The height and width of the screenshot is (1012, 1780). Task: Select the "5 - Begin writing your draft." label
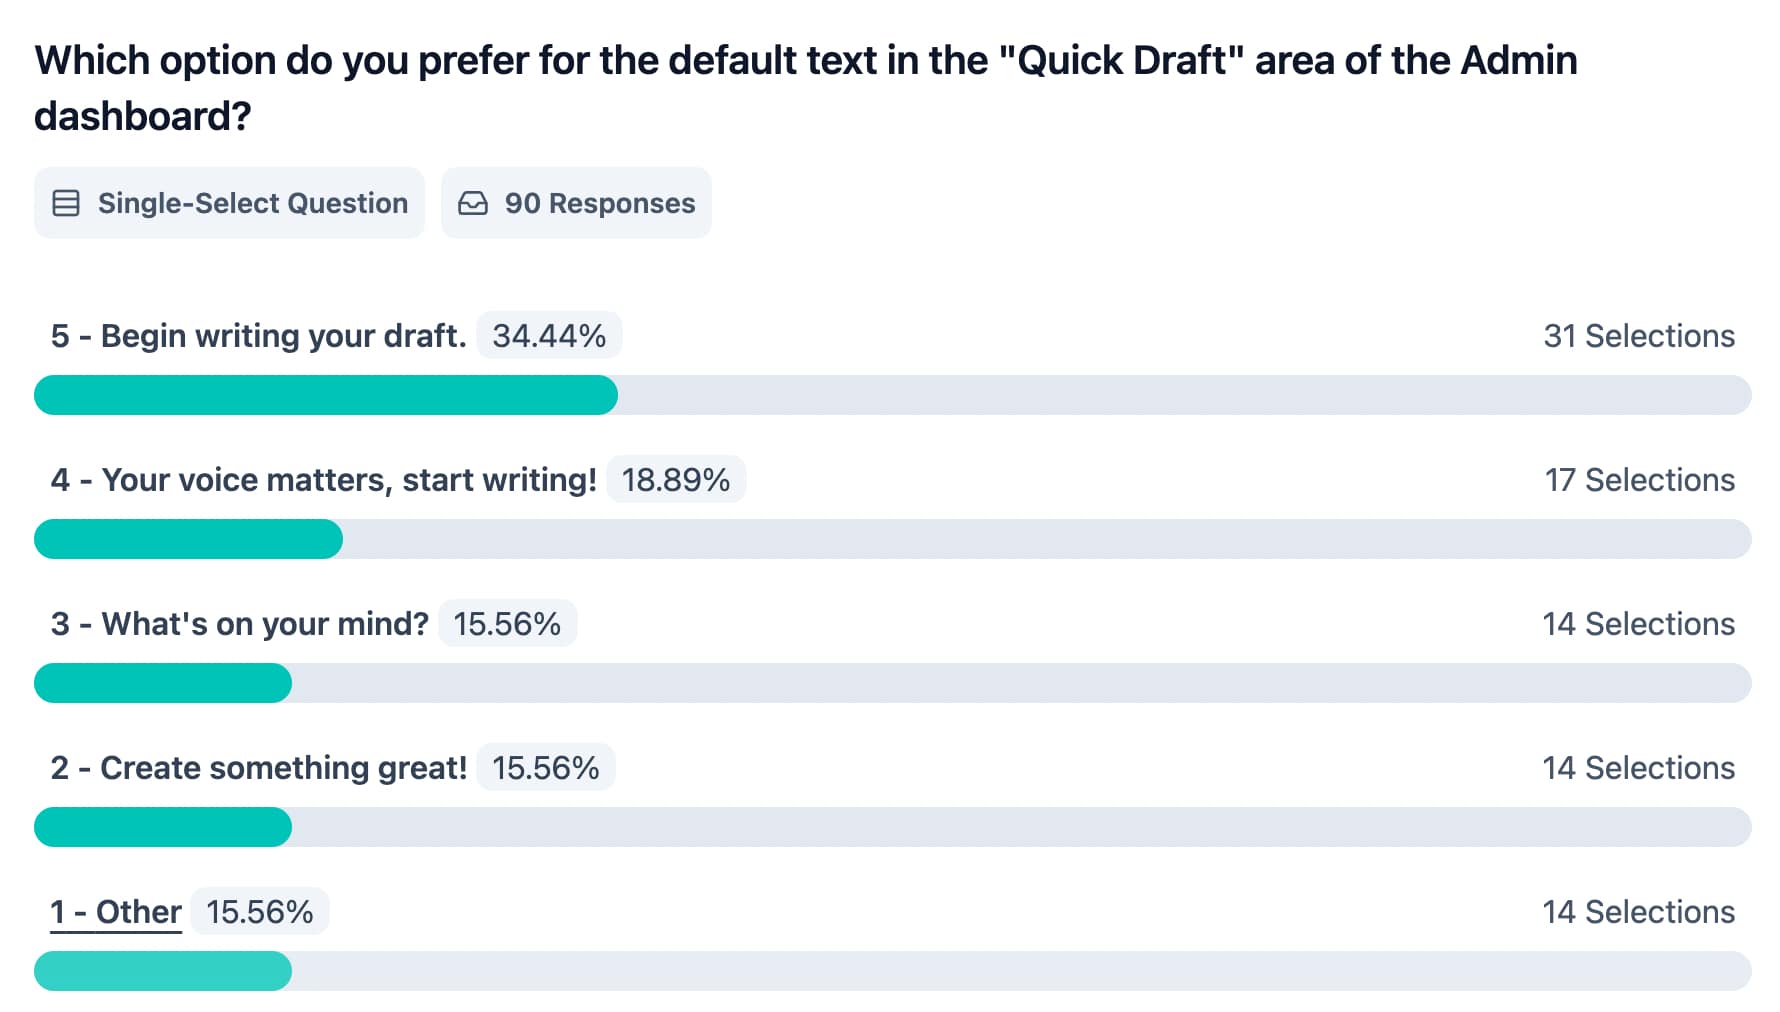[258, 336]
